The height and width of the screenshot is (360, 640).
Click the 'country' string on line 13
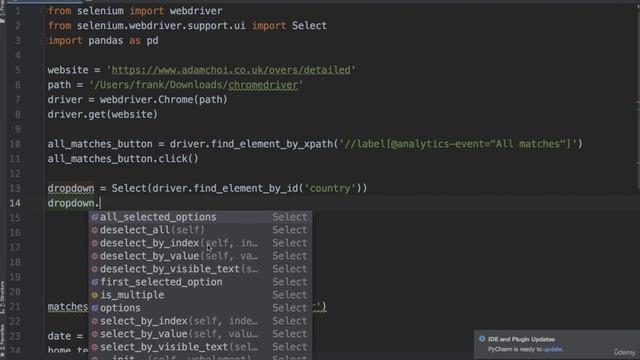(x=330, y=189)
